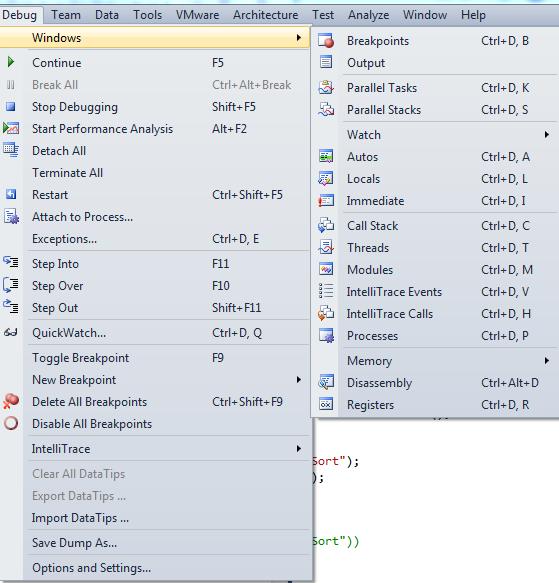Click the Ctrl+D, M shortcut text
559x583 pixels.
pyautogui.click(x=507, y=270)
